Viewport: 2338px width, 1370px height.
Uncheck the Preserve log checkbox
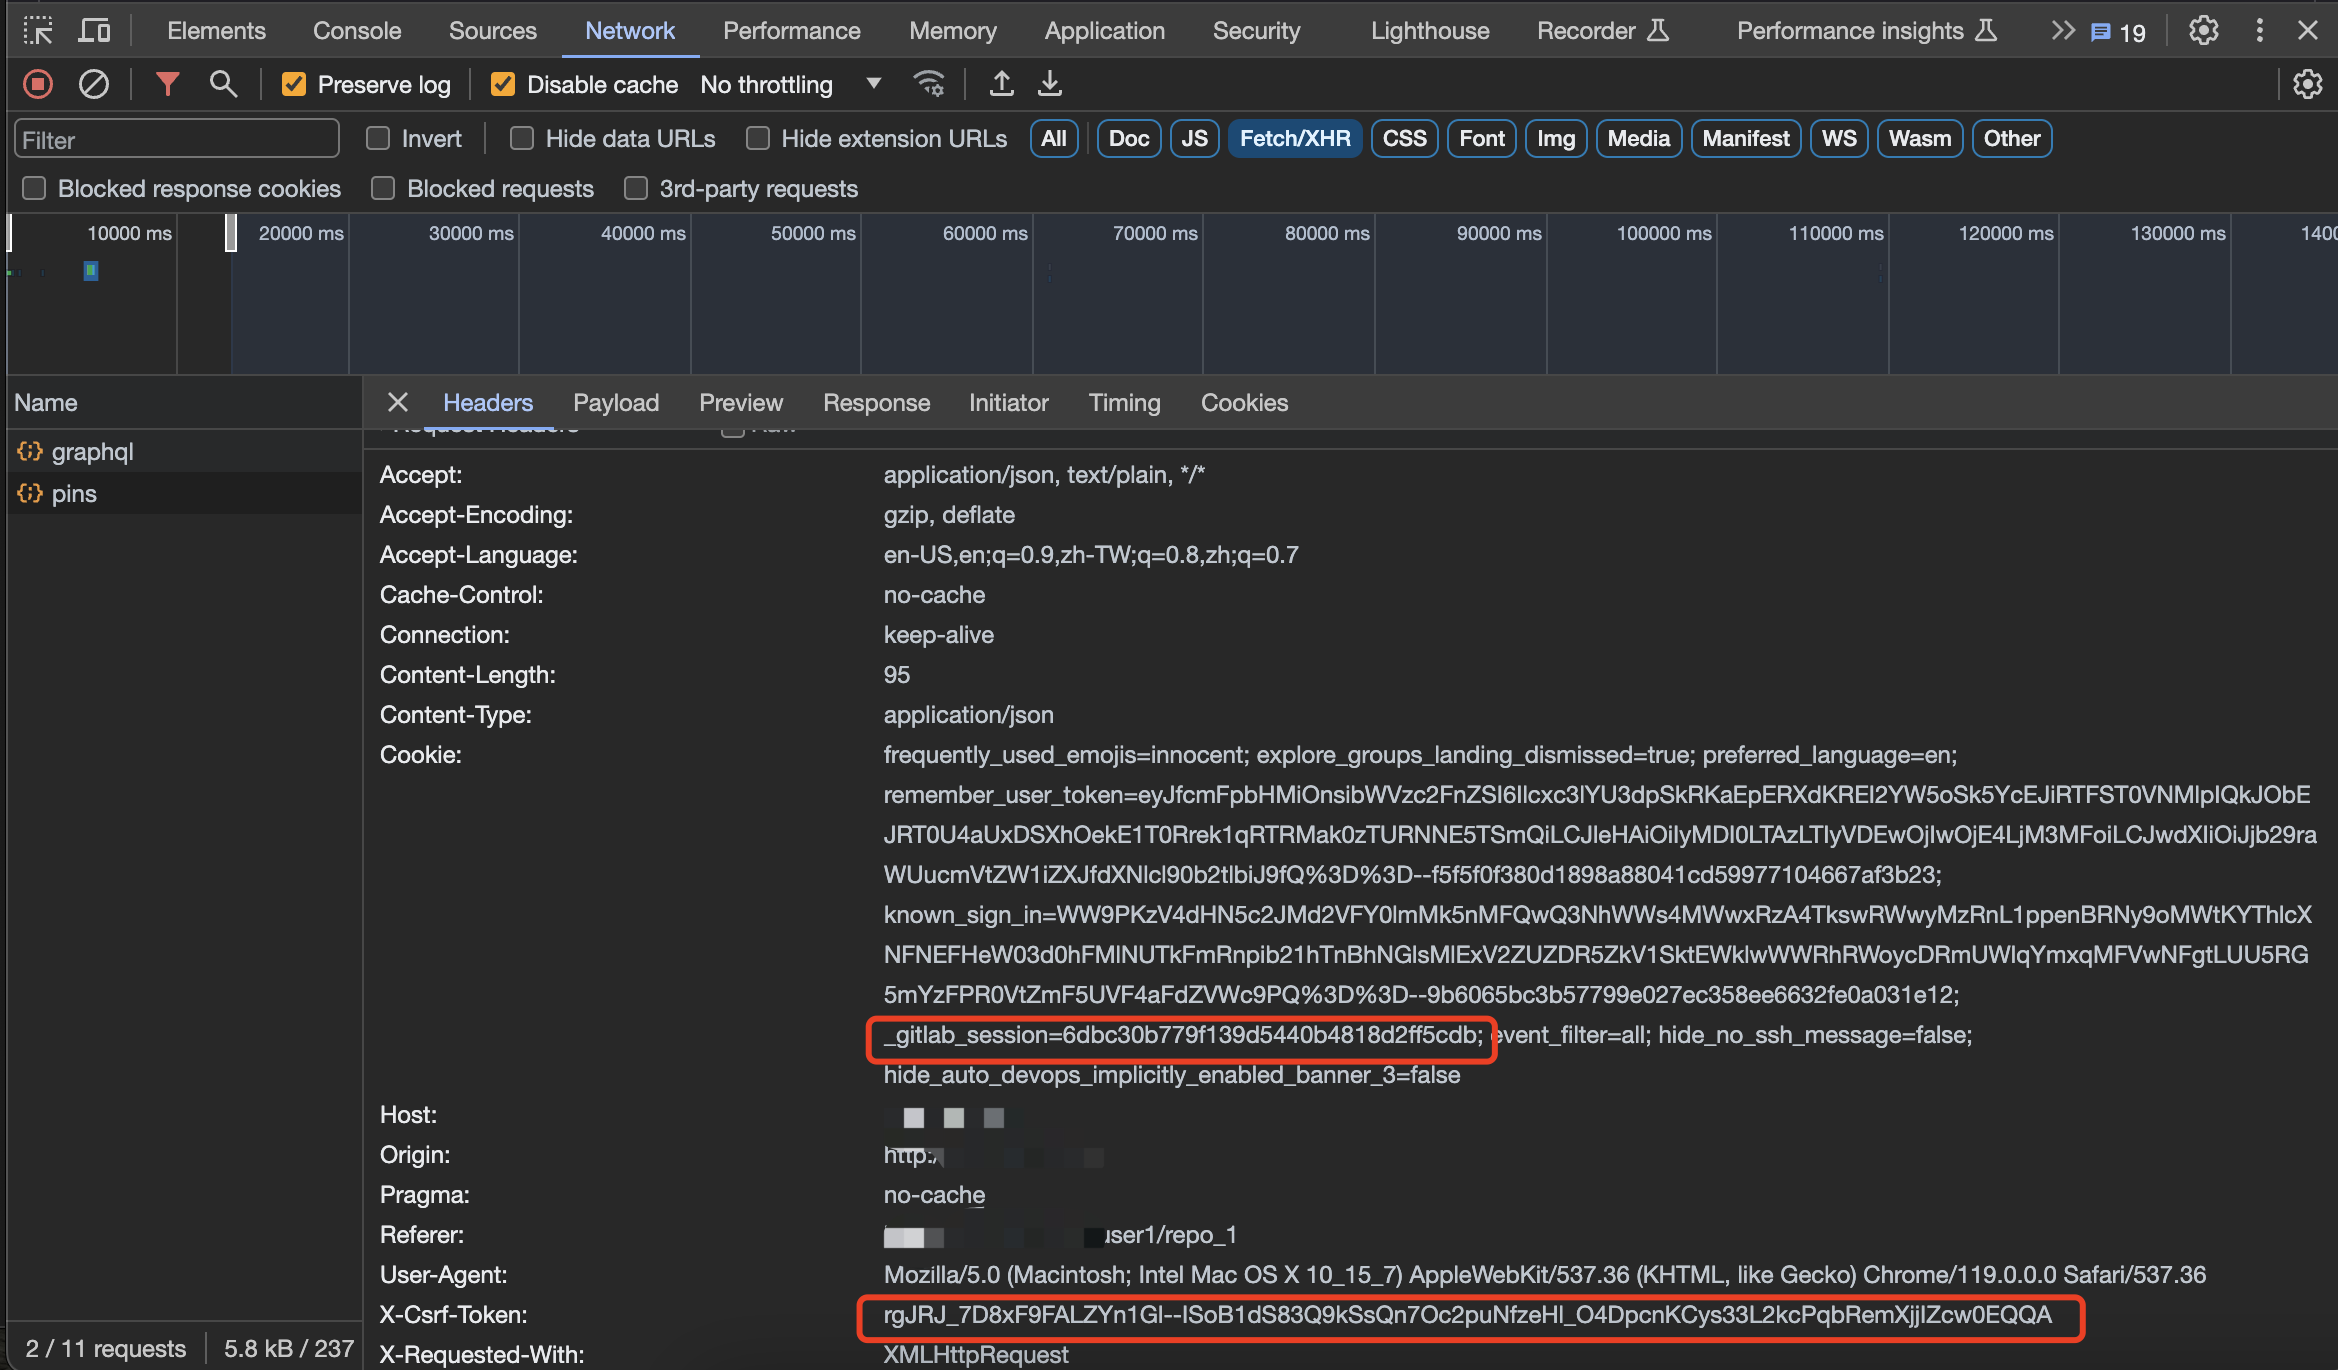coord(293,85)
